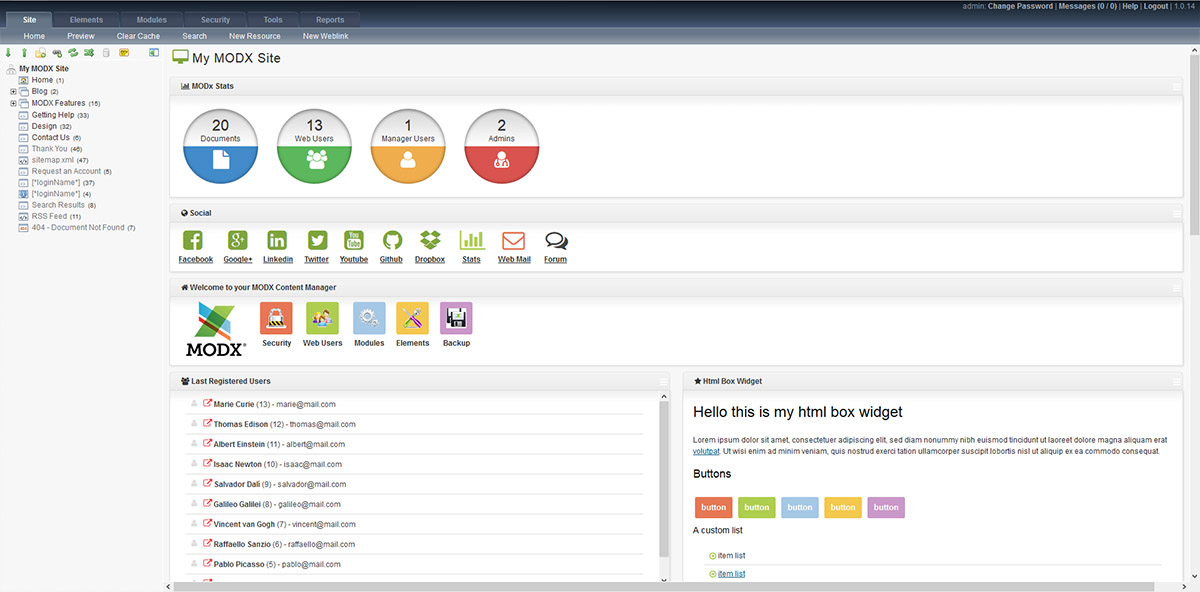Click the green expand tree arrow icon
The height and width of the screenshot is (592, 1200).
point(8,52)
